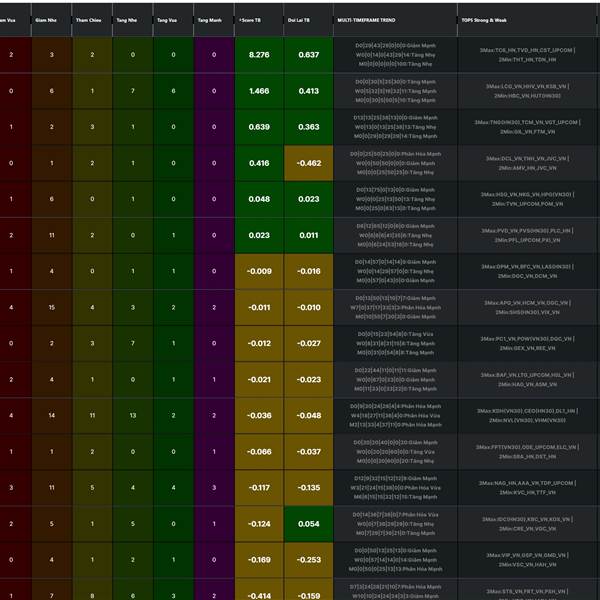Screen dimensions: 600x600
Task: Select the -0.462 Doi Lai cell
Action: coord(308,163)
